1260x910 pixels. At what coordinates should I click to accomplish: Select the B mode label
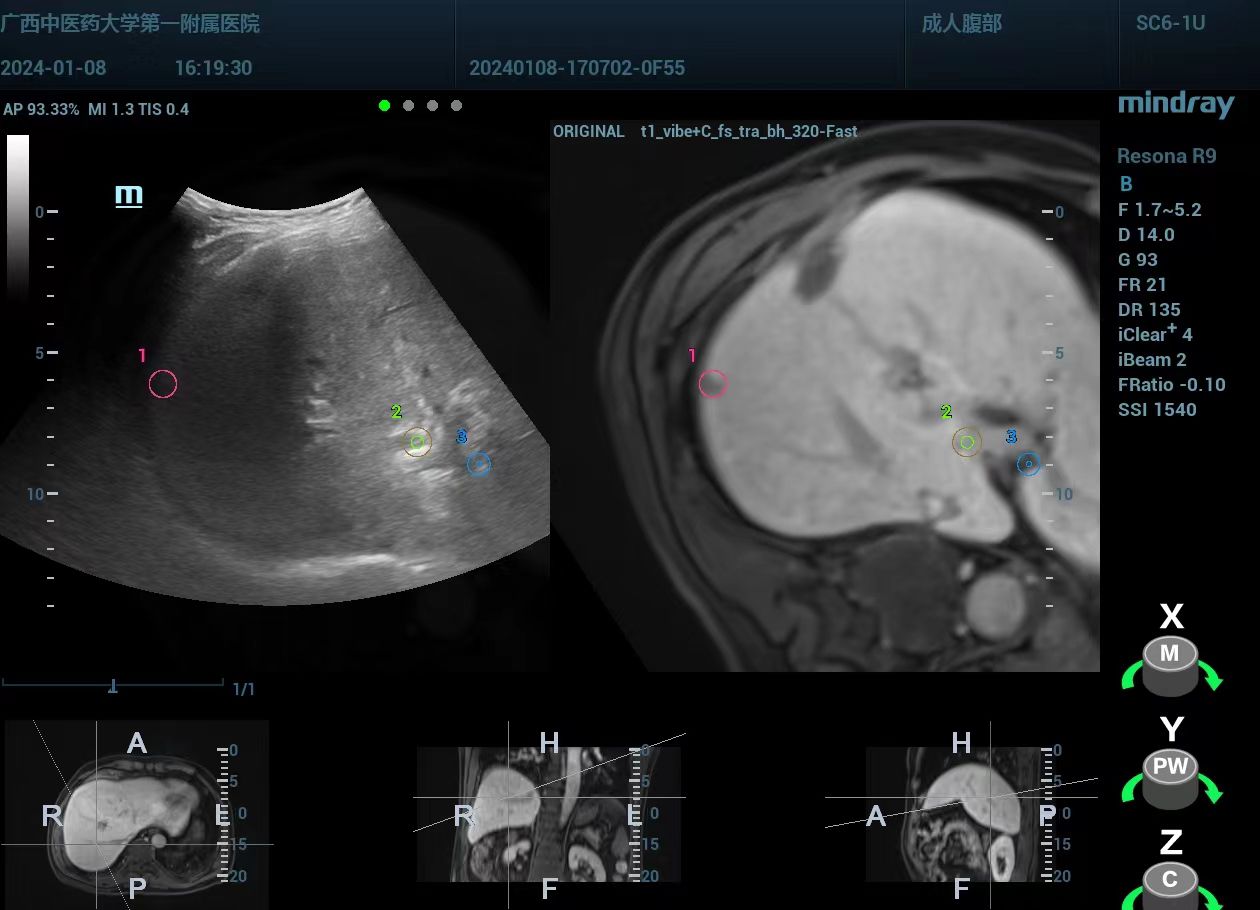click(x=1126, y=184)
